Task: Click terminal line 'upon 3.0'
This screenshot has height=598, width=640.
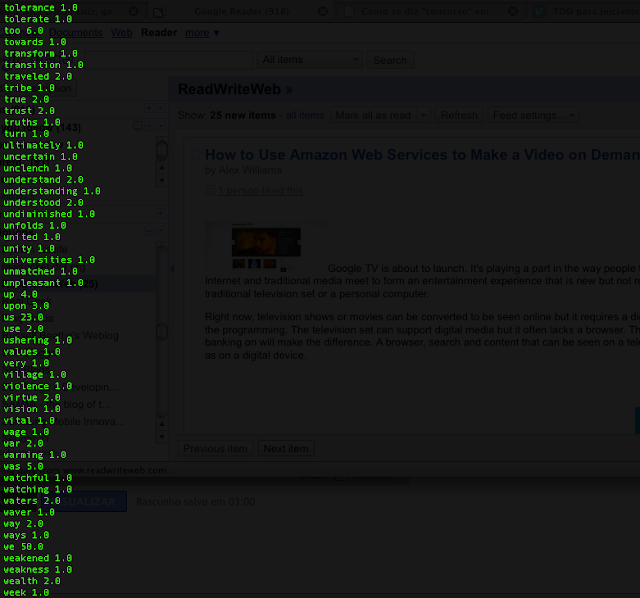Action: [26, 306]
